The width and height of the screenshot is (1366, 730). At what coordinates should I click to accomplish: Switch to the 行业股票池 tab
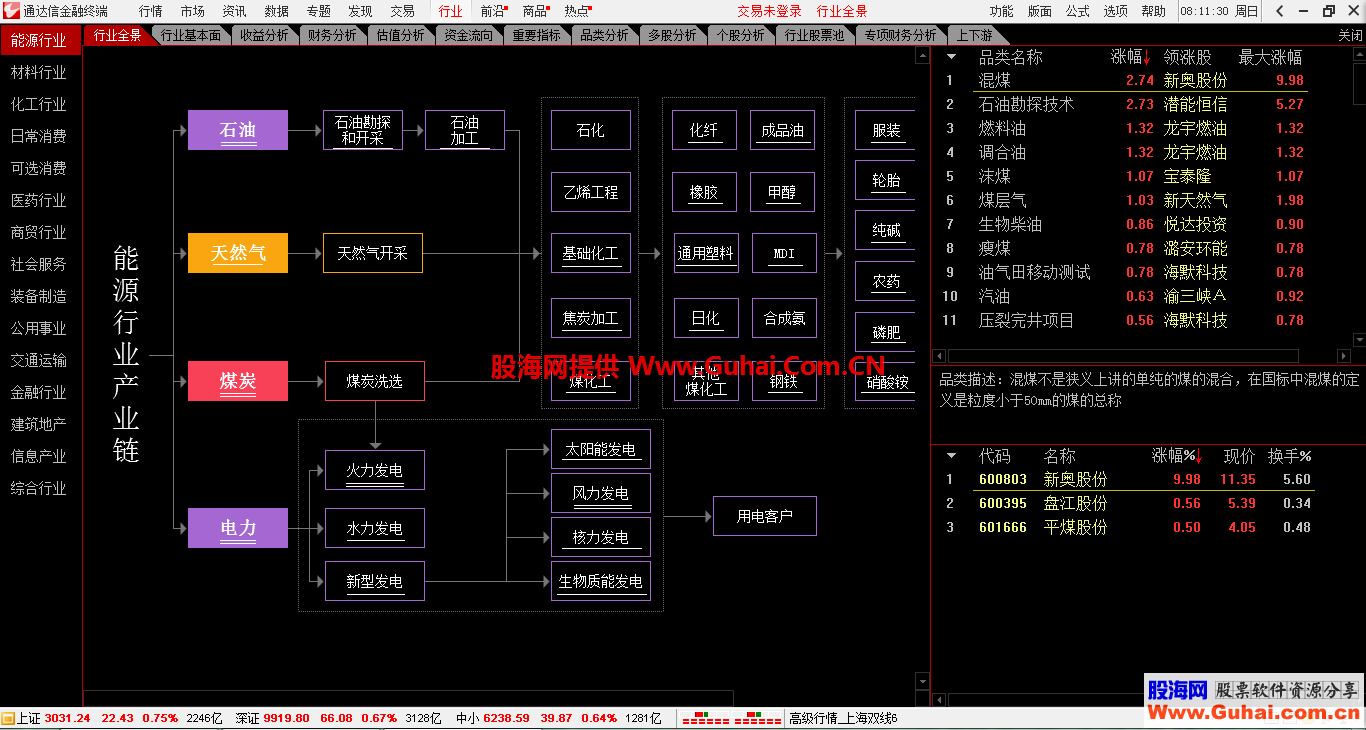tap(814, 35)
